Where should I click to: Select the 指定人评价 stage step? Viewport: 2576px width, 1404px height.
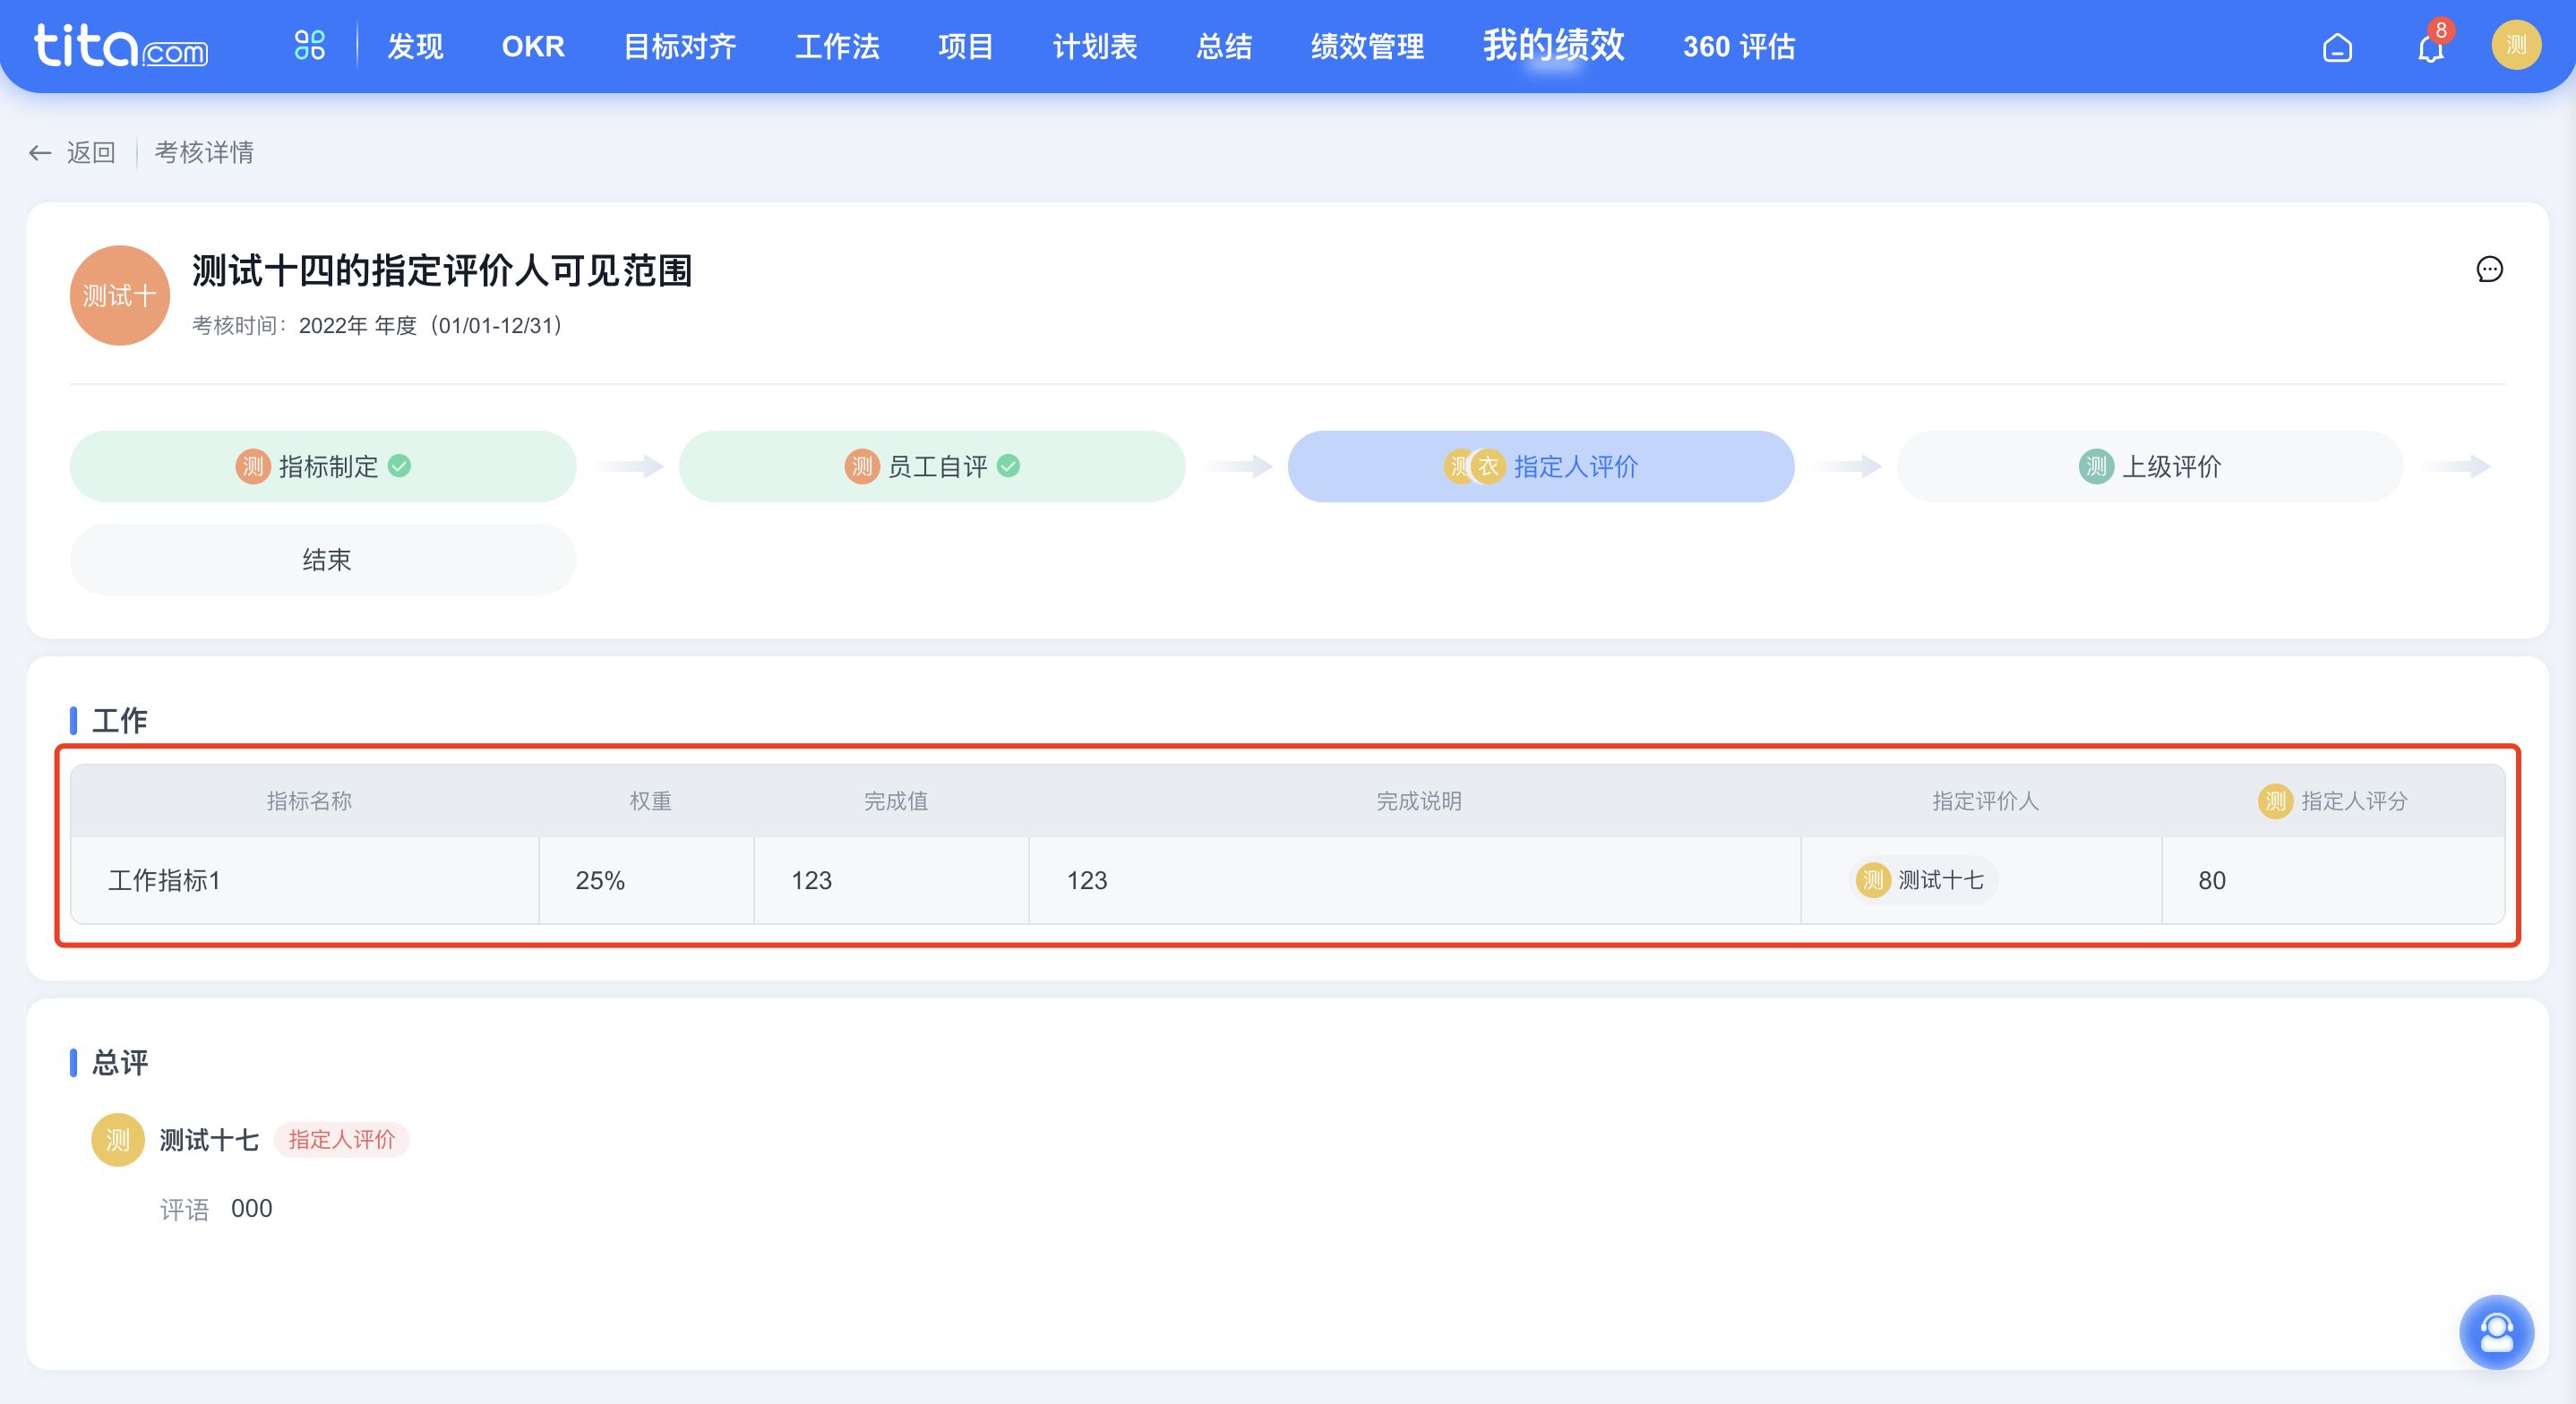pos(1541,467)
